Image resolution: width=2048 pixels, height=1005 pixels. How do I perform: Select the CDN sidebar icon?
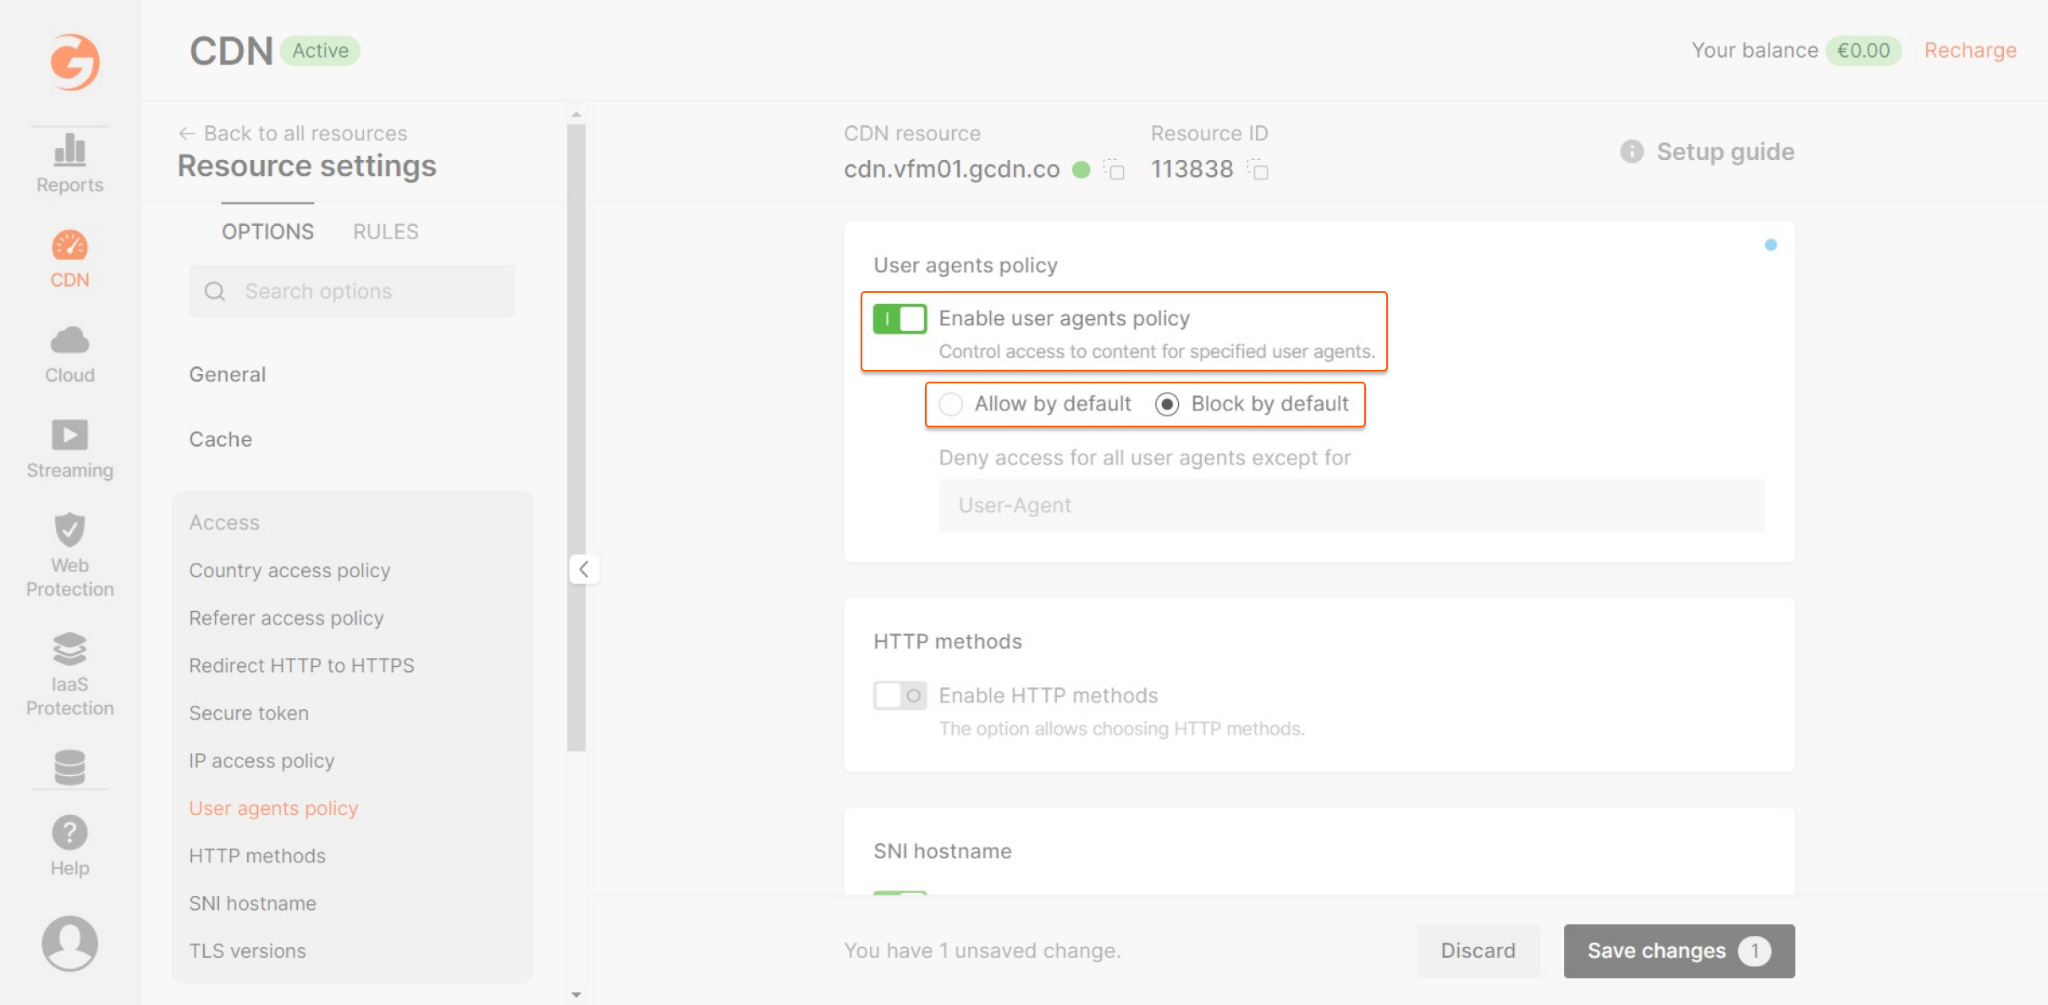[x=70, y=256]
